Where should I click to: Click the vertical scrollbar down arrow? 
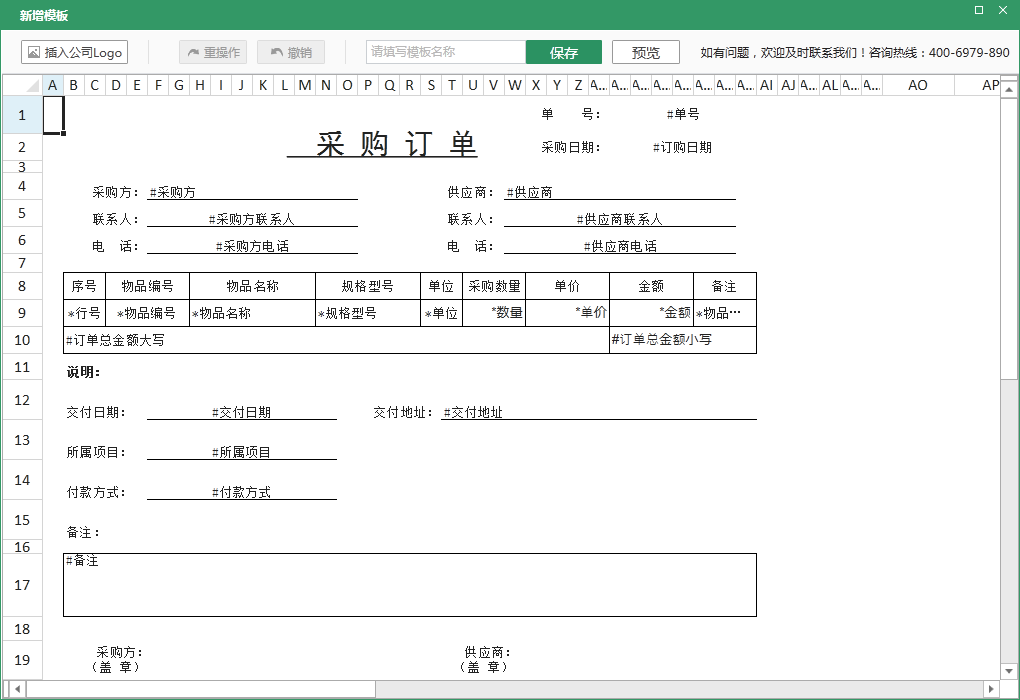pos(1009,670)
